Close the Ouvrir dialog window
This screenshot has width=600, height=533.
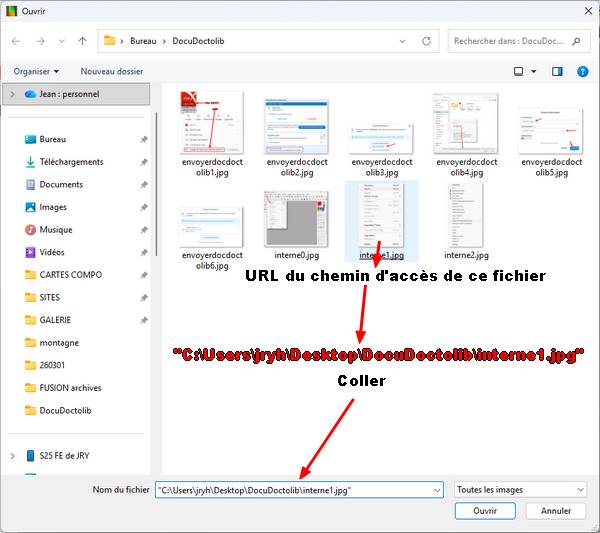(589, 11)
